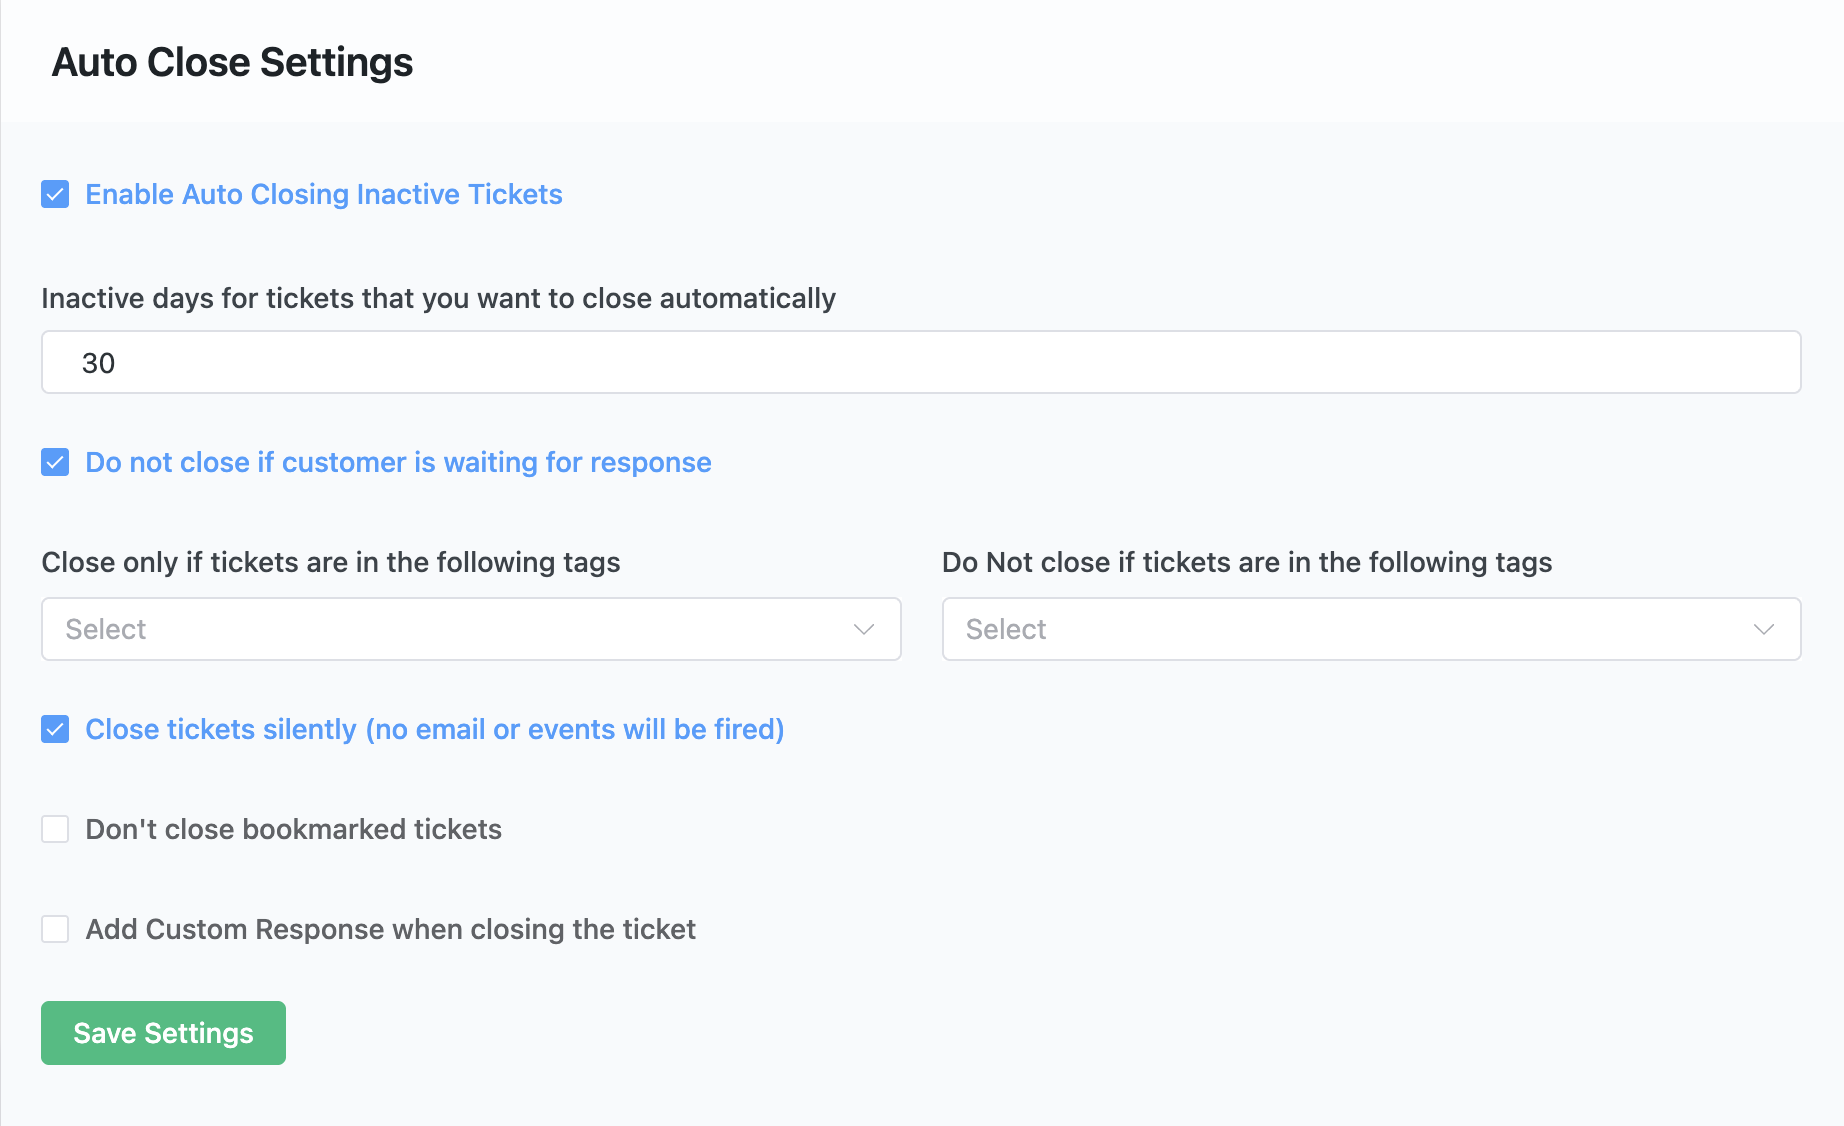The height and width of the screenshot is (1126, 1844).
Task: Click 'Add Custom Response when closing the ticket' label
Action: (390, 929)
